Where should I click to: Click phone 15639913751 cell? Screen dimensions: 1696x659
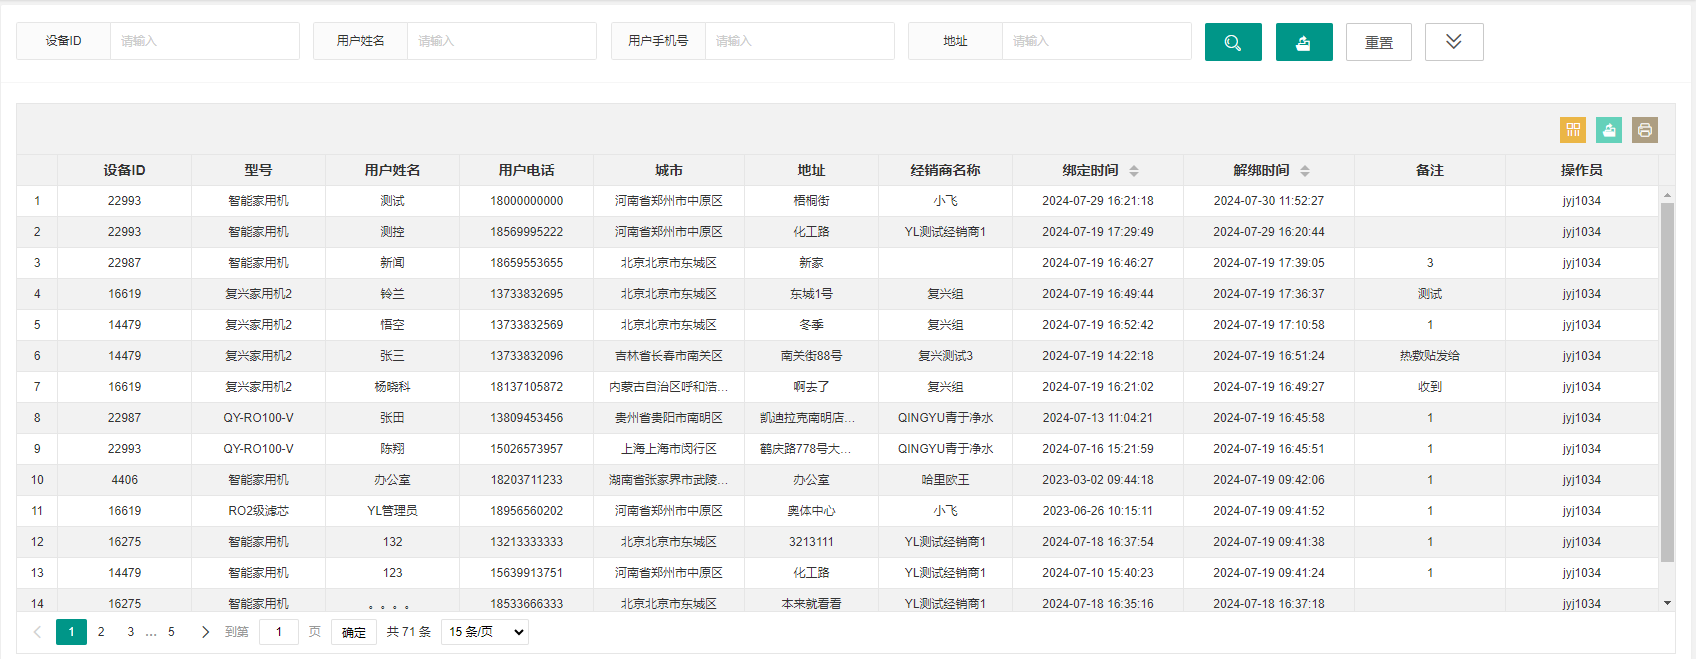click(x=526, y=573)
